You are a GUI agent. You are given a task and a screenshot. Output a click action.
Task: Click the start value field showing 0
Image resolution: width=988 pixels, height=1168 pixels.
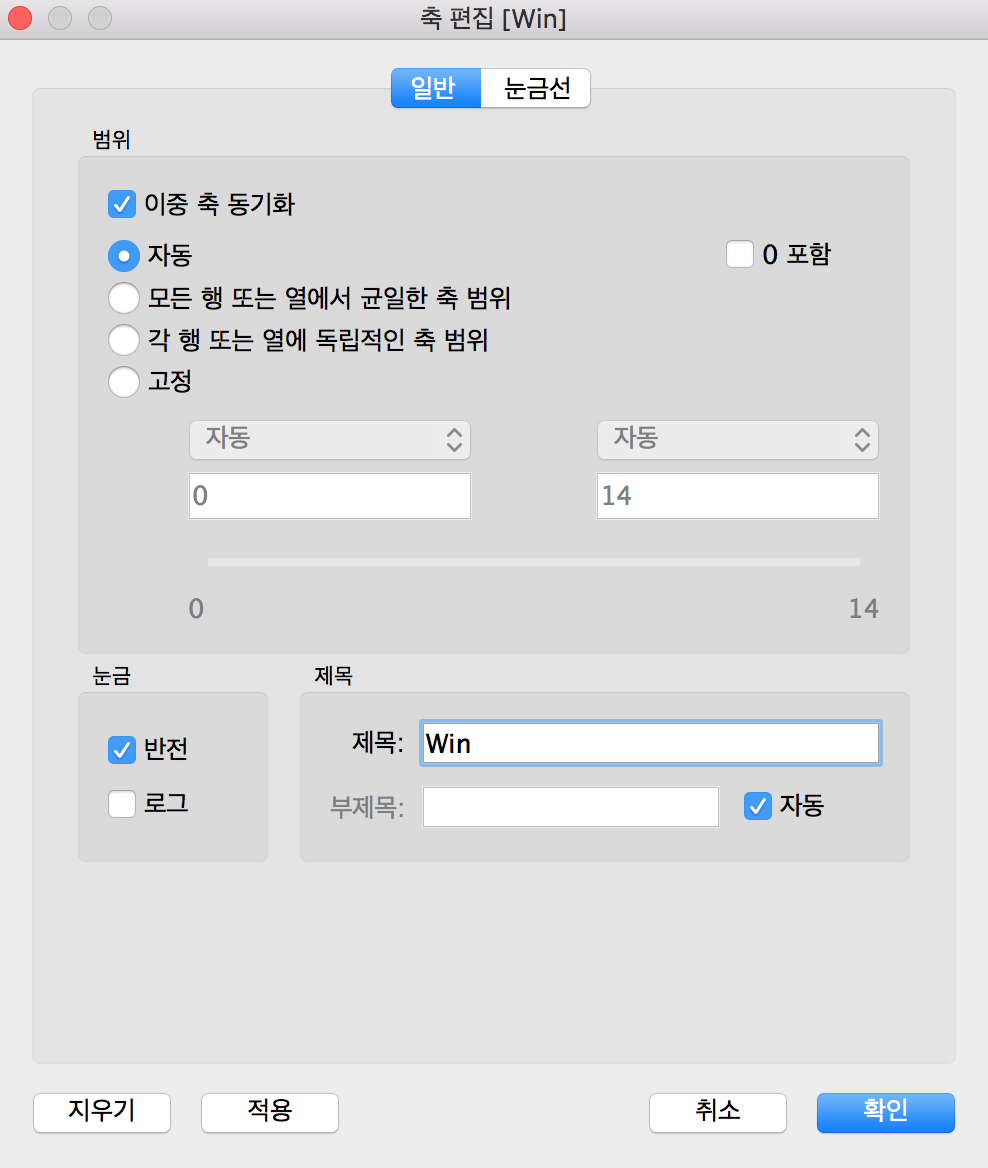click(329, 496)
